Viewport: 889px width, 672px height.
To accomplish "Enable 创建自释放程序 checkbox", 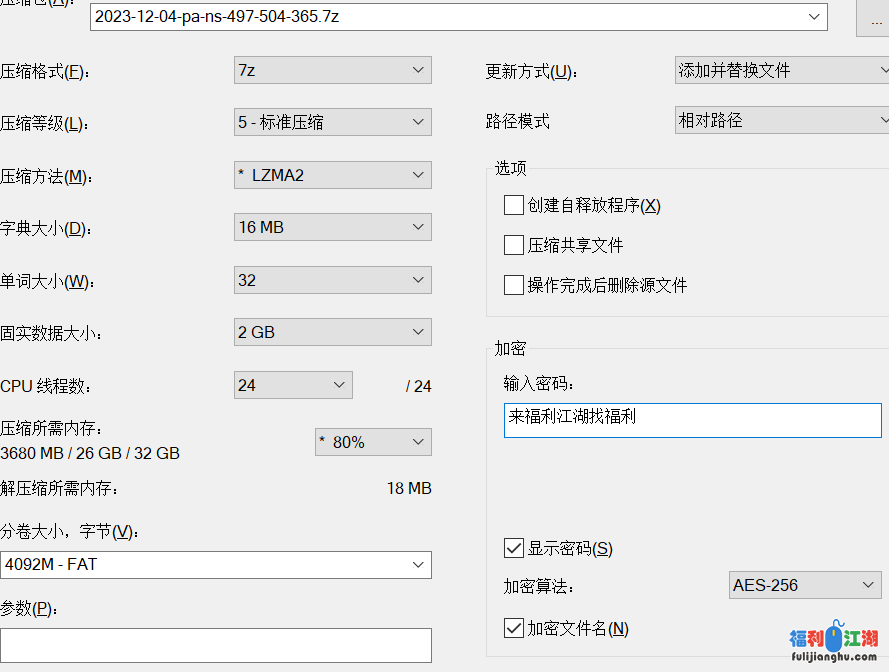I will [514, 205].
